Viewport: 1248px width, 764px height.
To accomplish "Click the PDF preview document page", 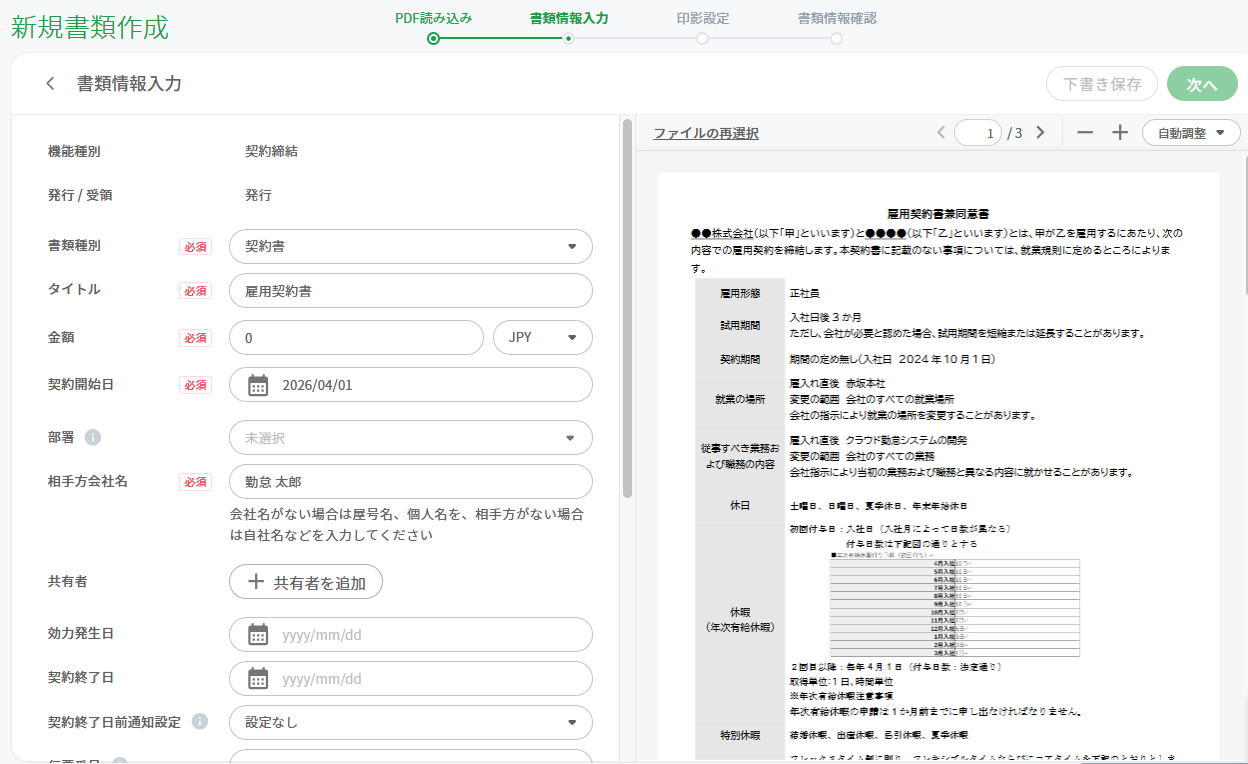I will (x=938, y=468).
